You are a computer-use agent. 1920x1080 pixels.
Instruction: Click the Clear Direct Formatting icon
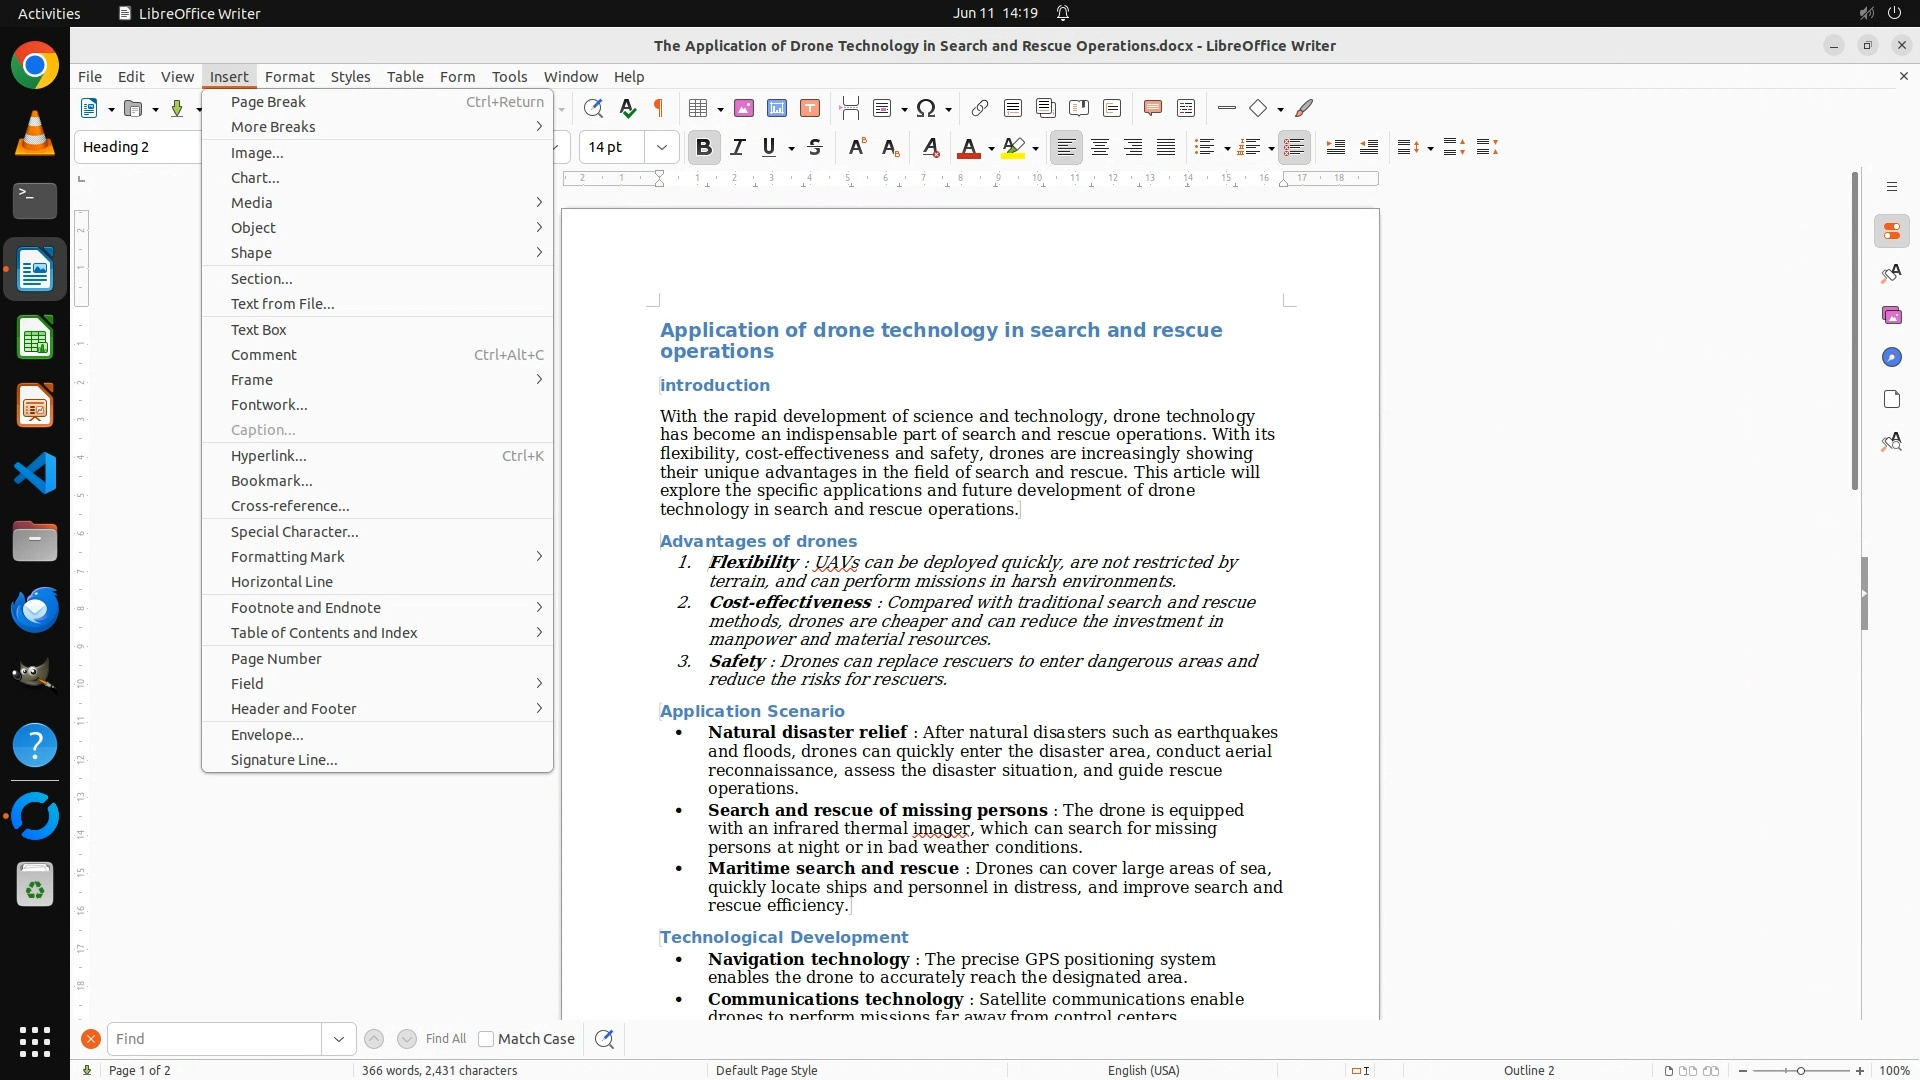930,148
